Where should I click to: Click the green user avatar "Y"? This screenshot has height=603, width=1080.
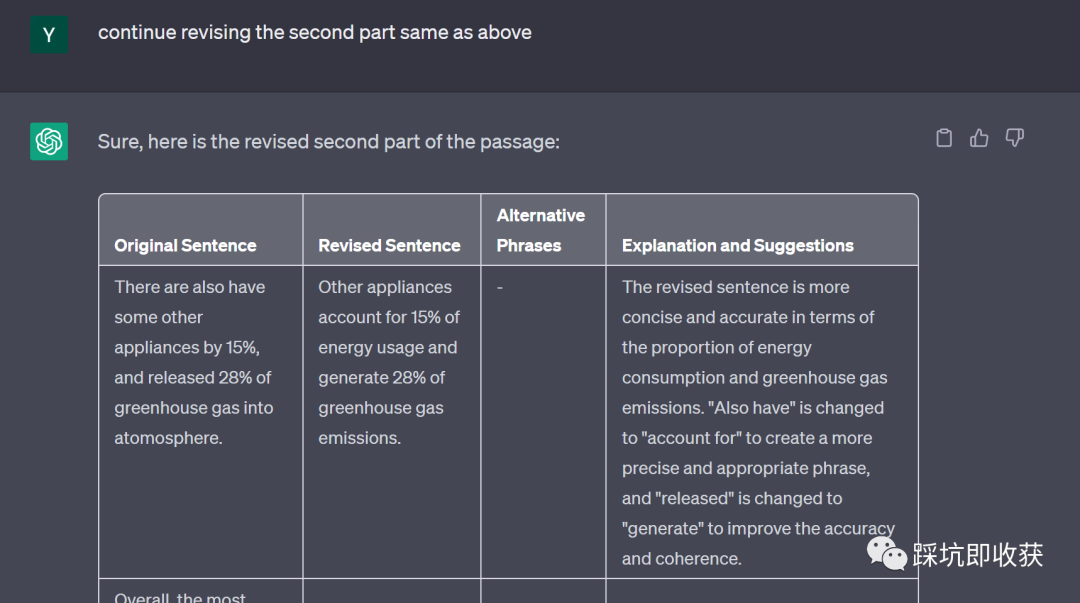tap(49, 34)
